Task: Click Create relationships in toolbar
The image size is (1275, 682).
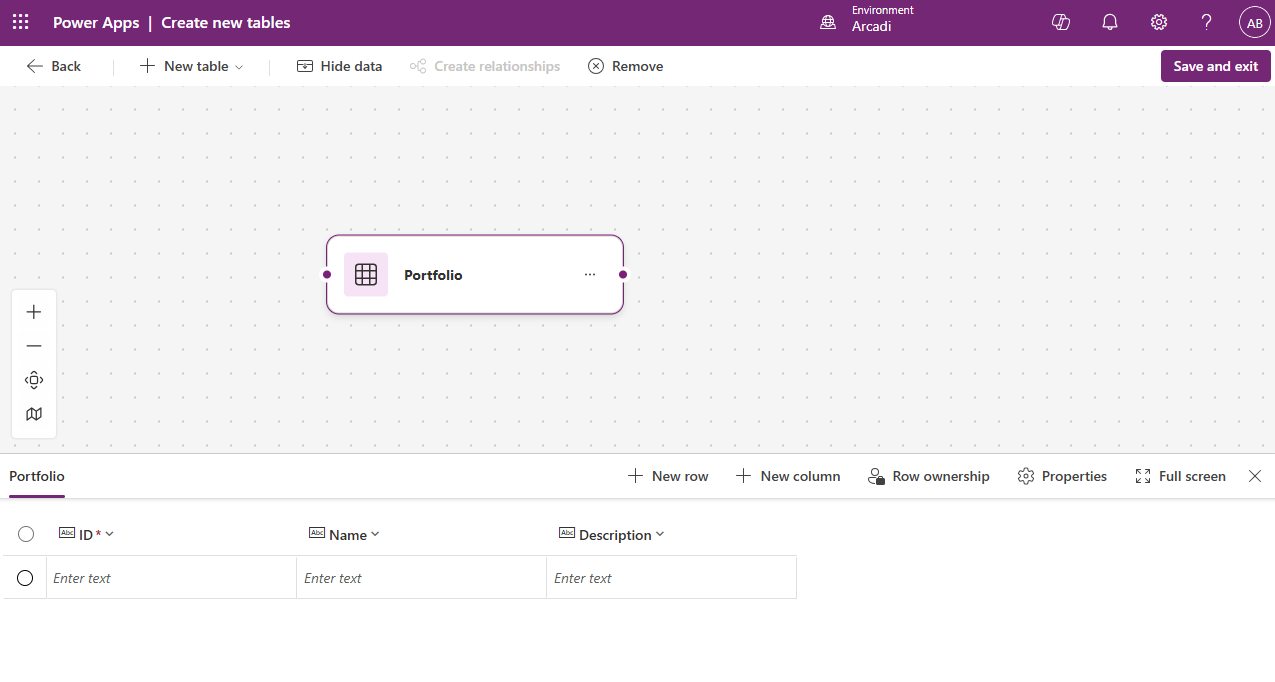Action: click(x=485, y=66)
